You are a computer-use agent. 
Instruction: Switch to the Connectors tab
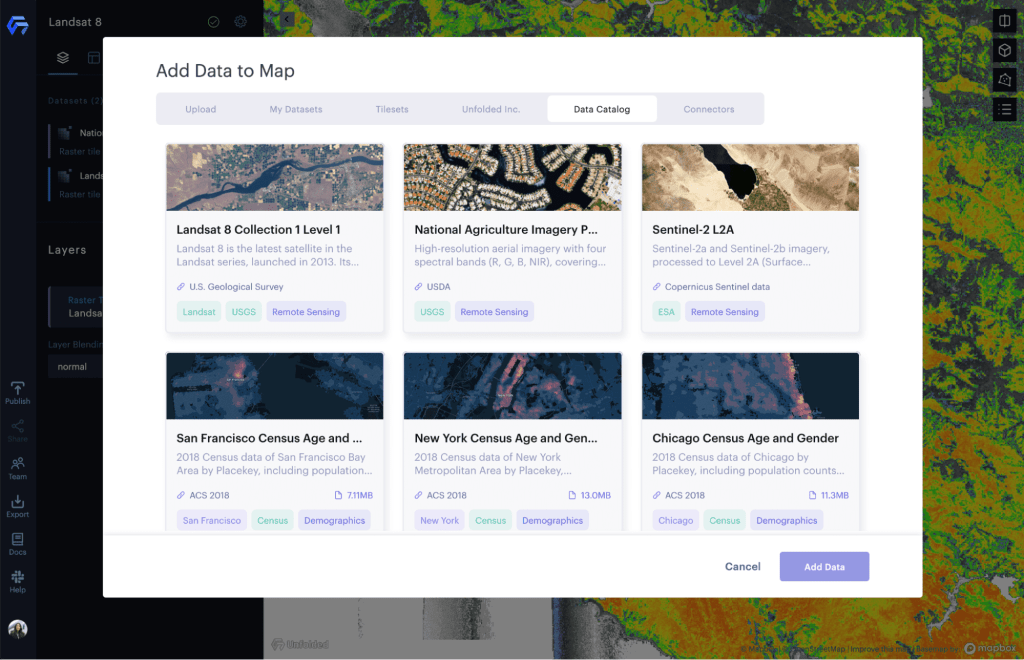tap(709, 109)
